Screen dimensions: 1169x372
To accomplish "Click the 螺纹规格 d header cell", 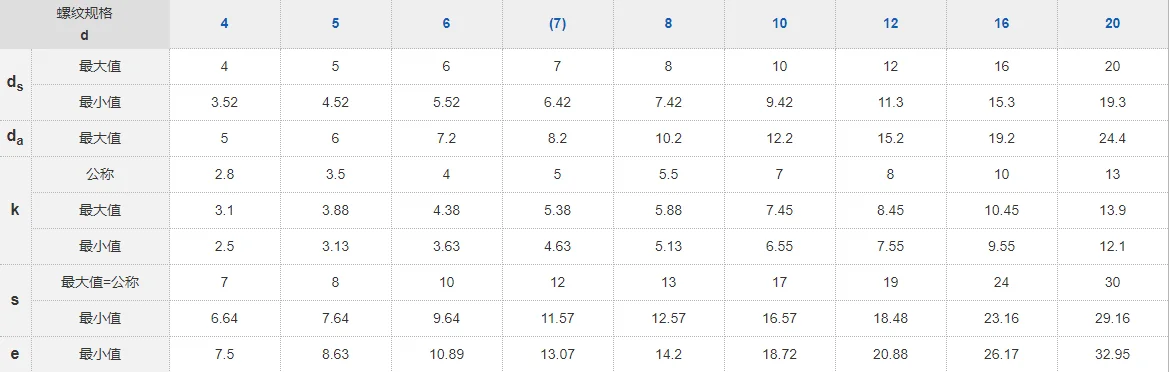I will pyautogui.click(x=84, y=24).
